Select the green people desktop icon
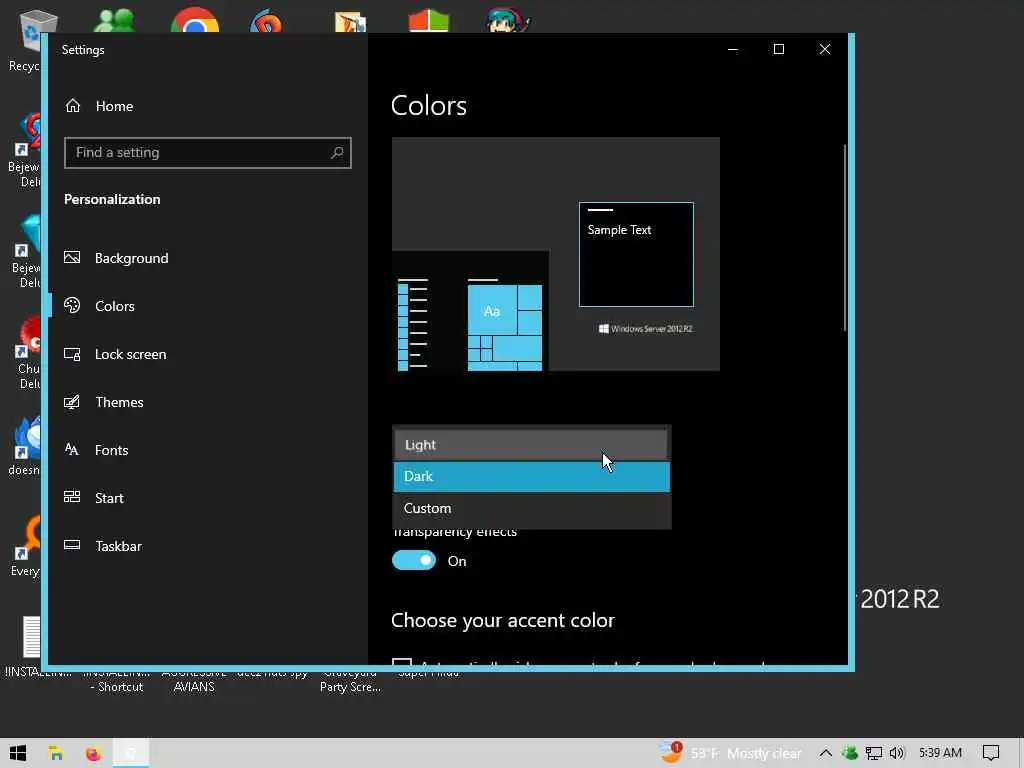The width and height of the screenshot is (1024, 768). [x=114, y=21]
